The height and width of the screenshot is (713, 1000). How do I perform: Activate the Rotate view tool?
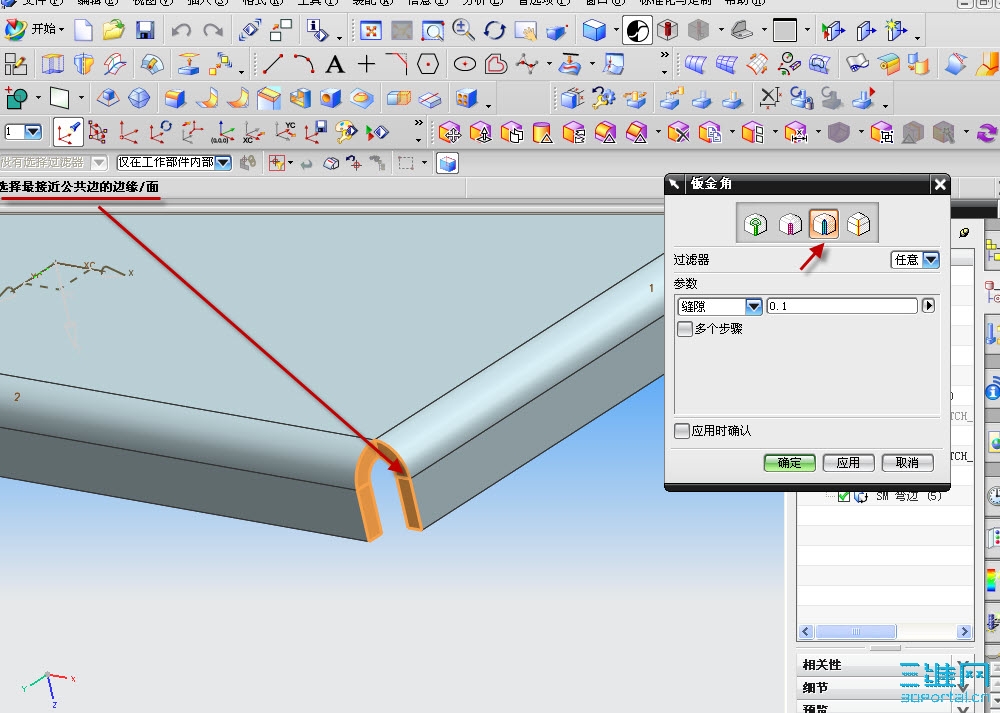coord(494,30)
